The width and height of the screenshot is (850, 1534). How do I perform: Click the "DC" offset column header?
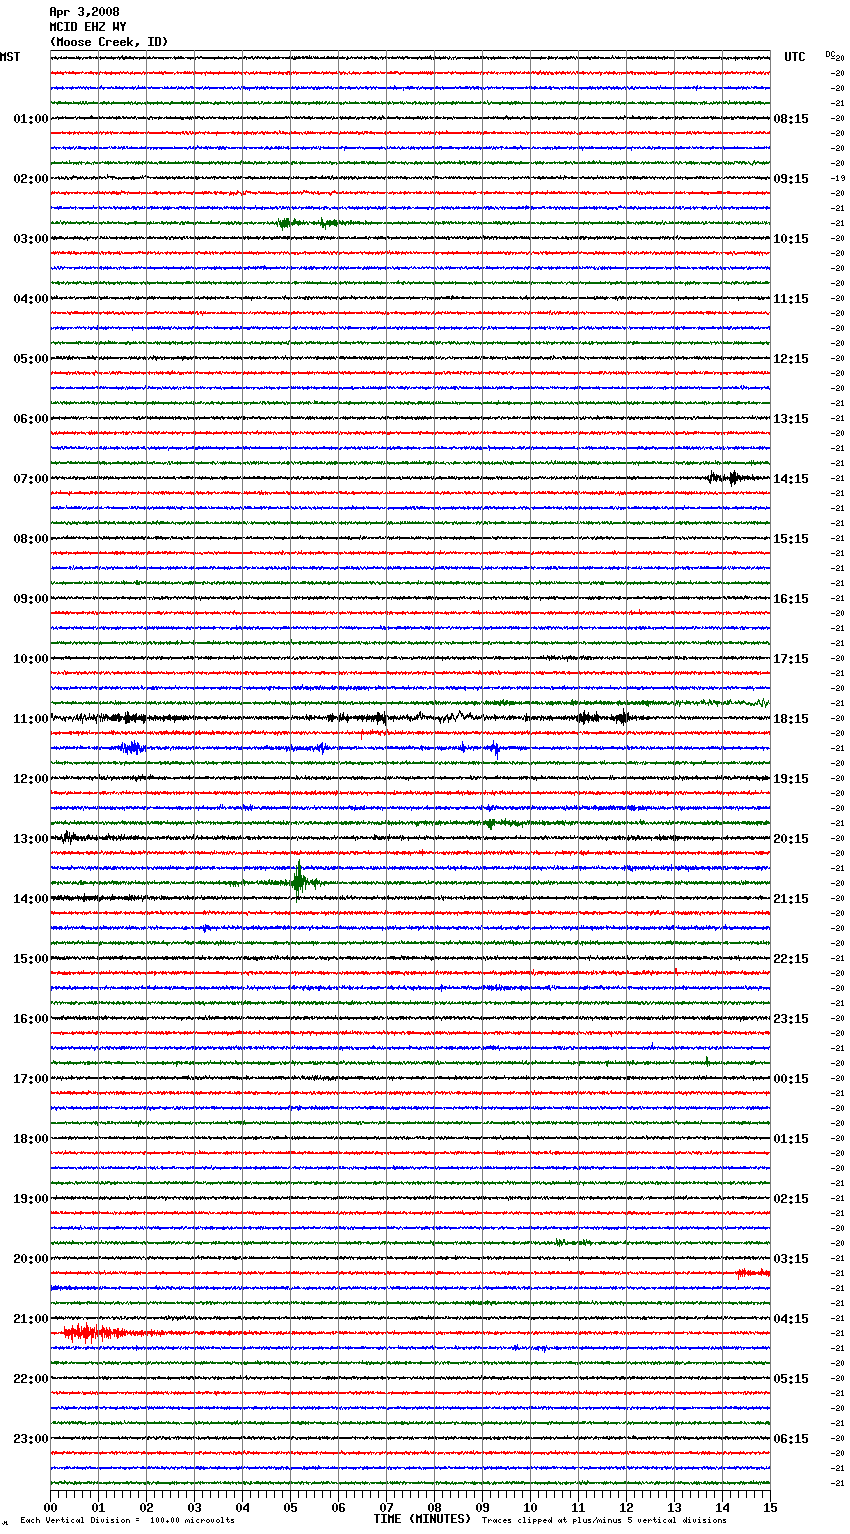click(x=829, y=54)
